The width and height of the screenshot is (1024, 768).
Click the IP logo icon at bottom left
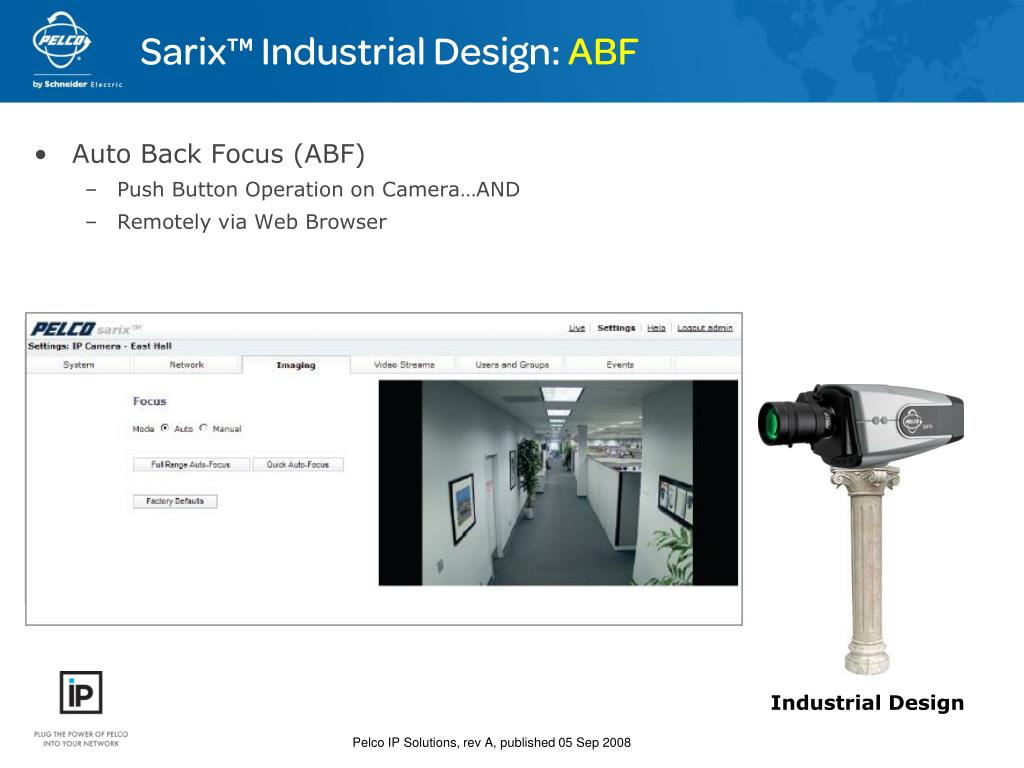[81, 692]
